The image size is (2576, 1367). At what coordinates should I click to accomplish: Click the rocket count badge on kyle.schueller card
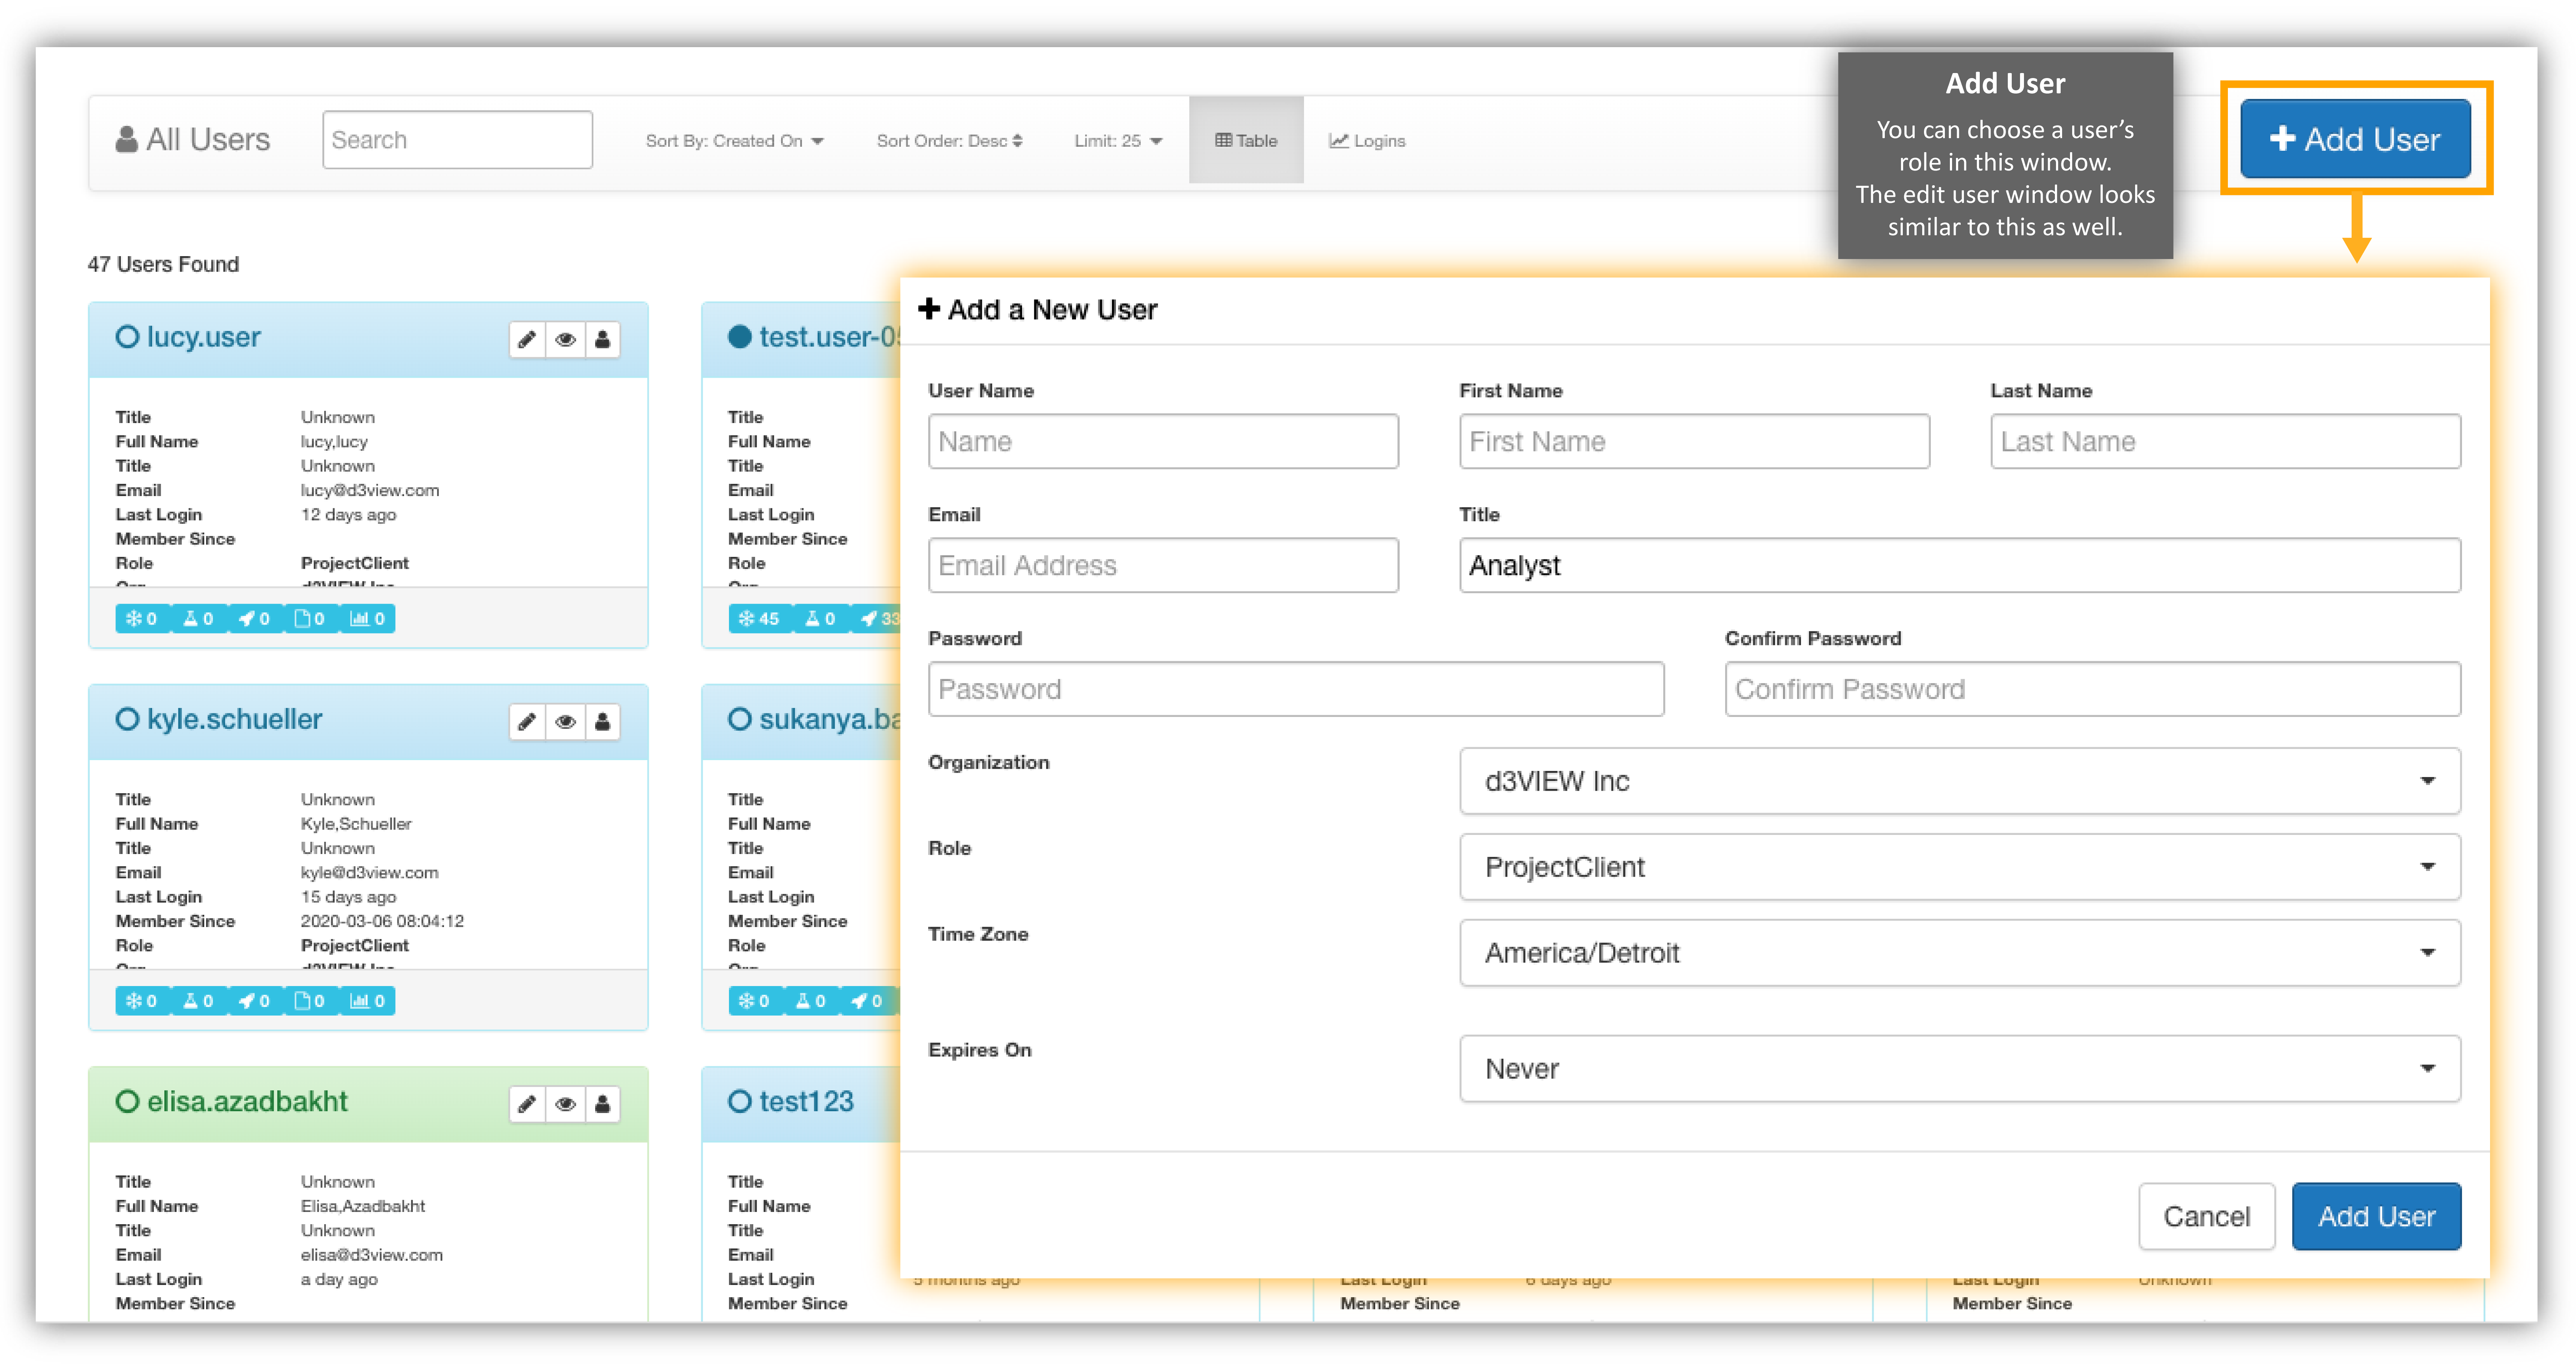click(x=255, y=1001)
